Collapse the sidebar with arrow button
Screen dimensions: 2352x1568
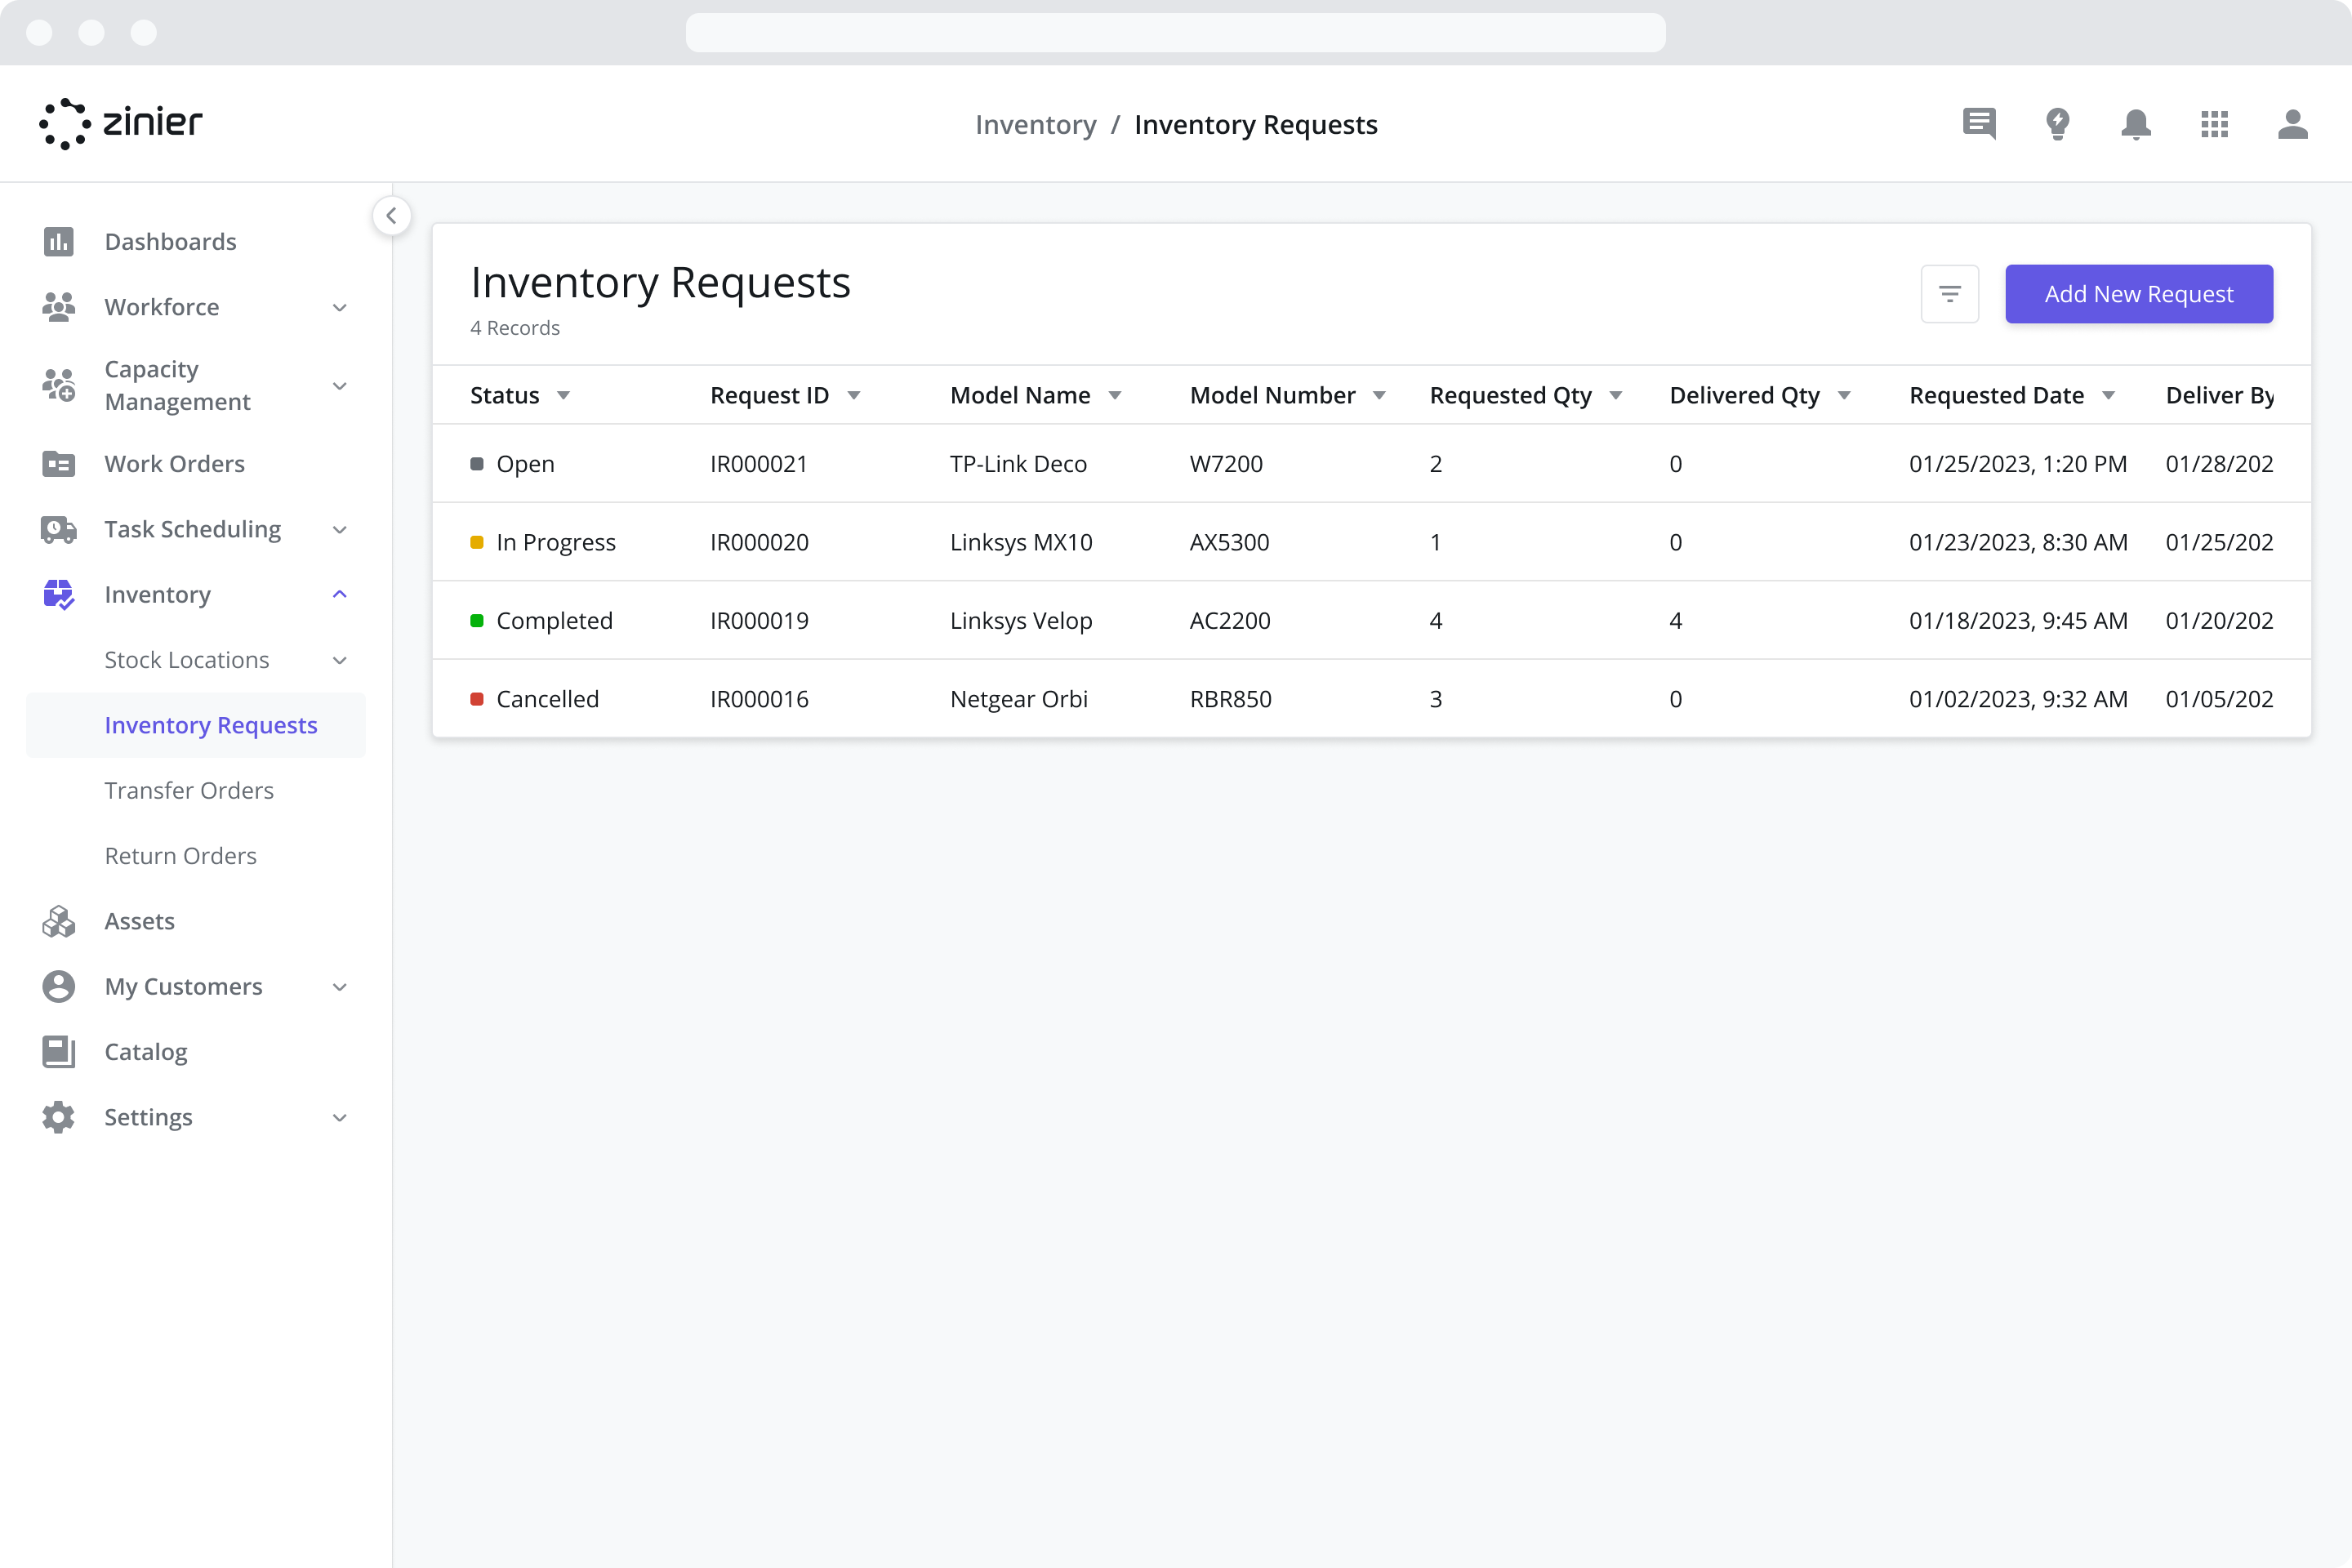point(391,215)
